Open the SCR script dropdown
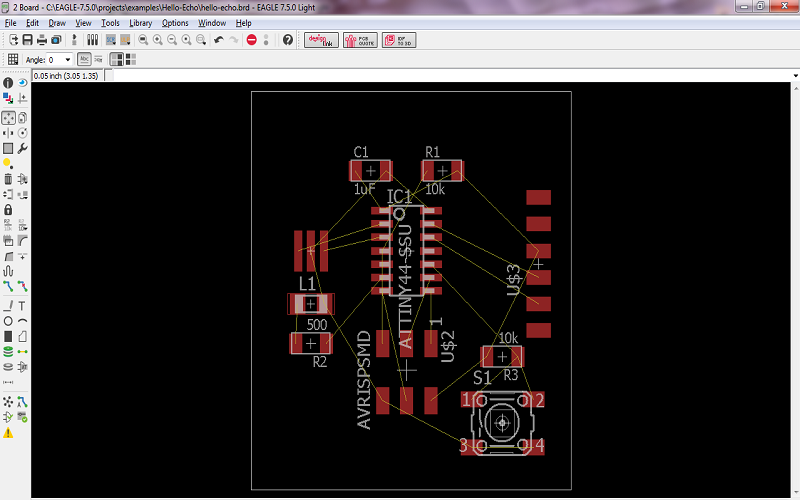 (111, 40)
